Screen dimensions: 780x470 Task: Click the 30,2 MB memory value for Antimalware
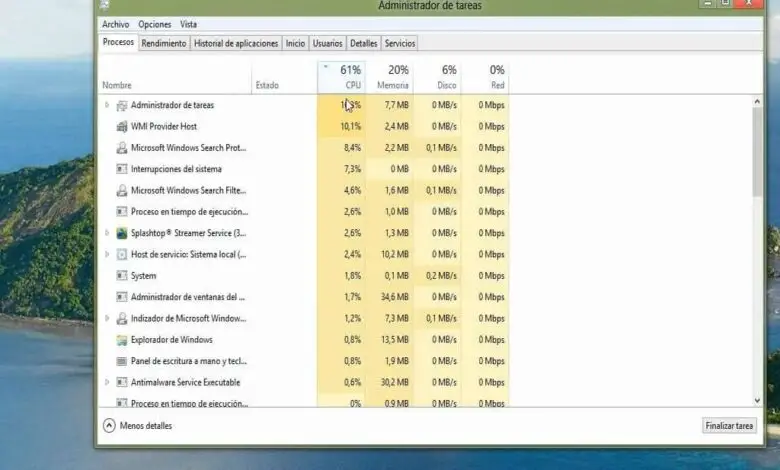(396, 382)
